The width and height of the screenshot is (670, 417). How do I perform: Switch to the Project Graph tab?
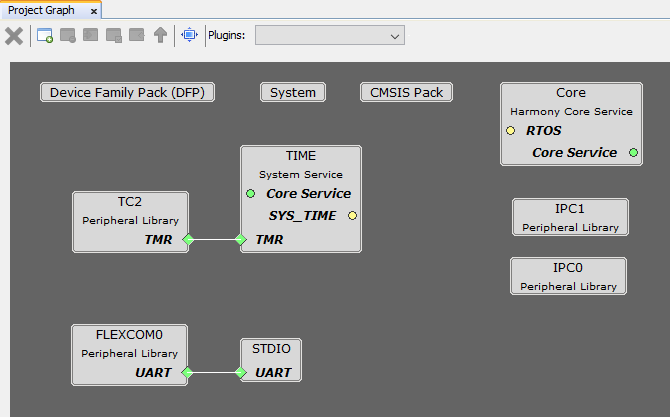[x=42, y=10]
